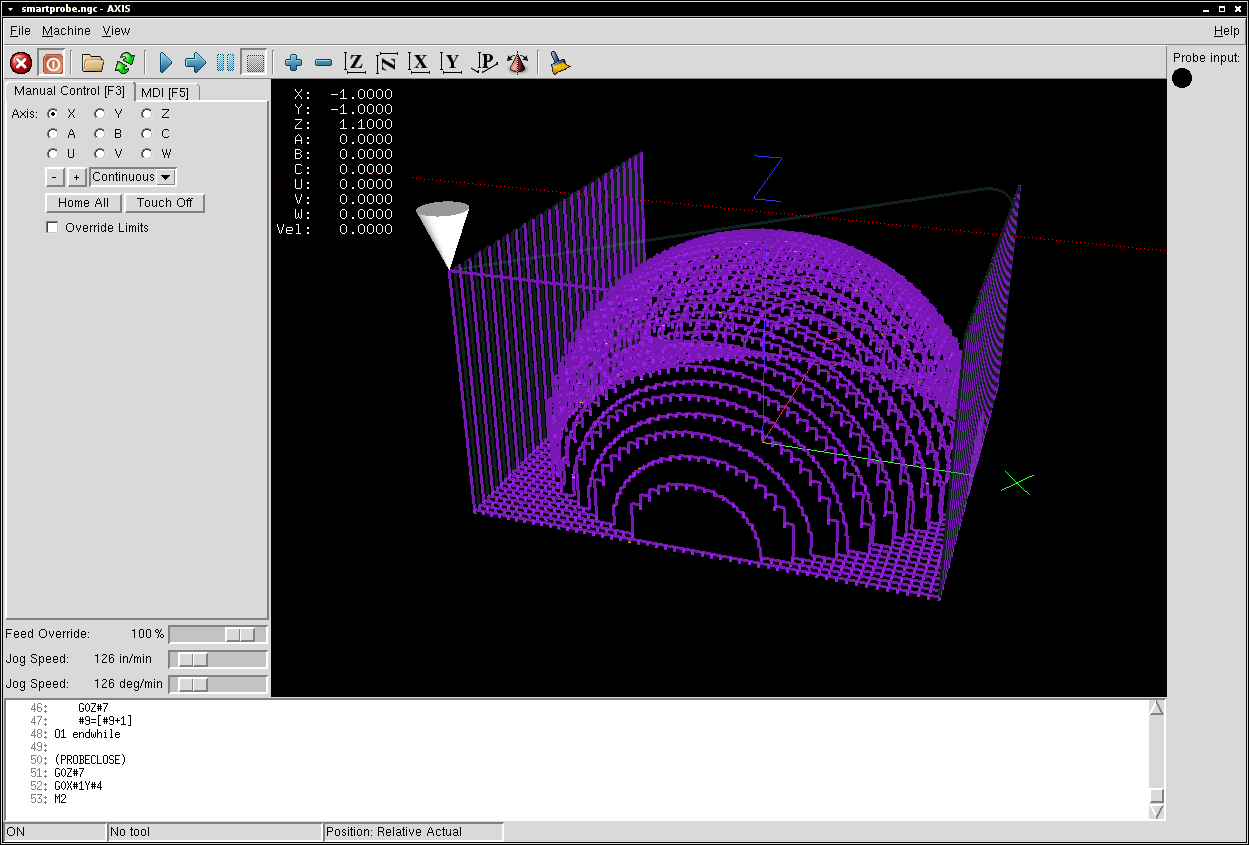Click Home All button

pos(84,203)
